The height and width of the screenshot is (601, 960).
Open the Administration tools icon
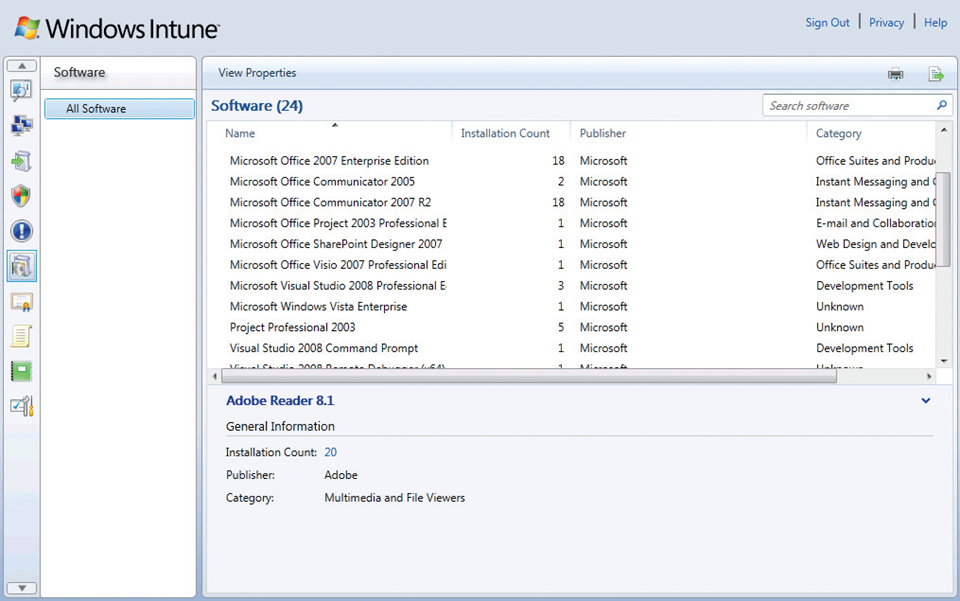[21, 406]
